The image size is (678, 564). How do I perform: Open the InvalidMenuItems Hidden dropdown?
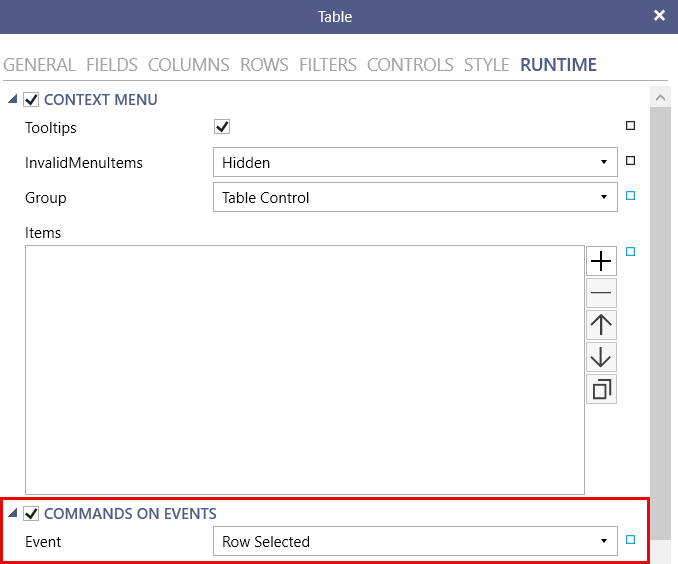tap(415, 162)
